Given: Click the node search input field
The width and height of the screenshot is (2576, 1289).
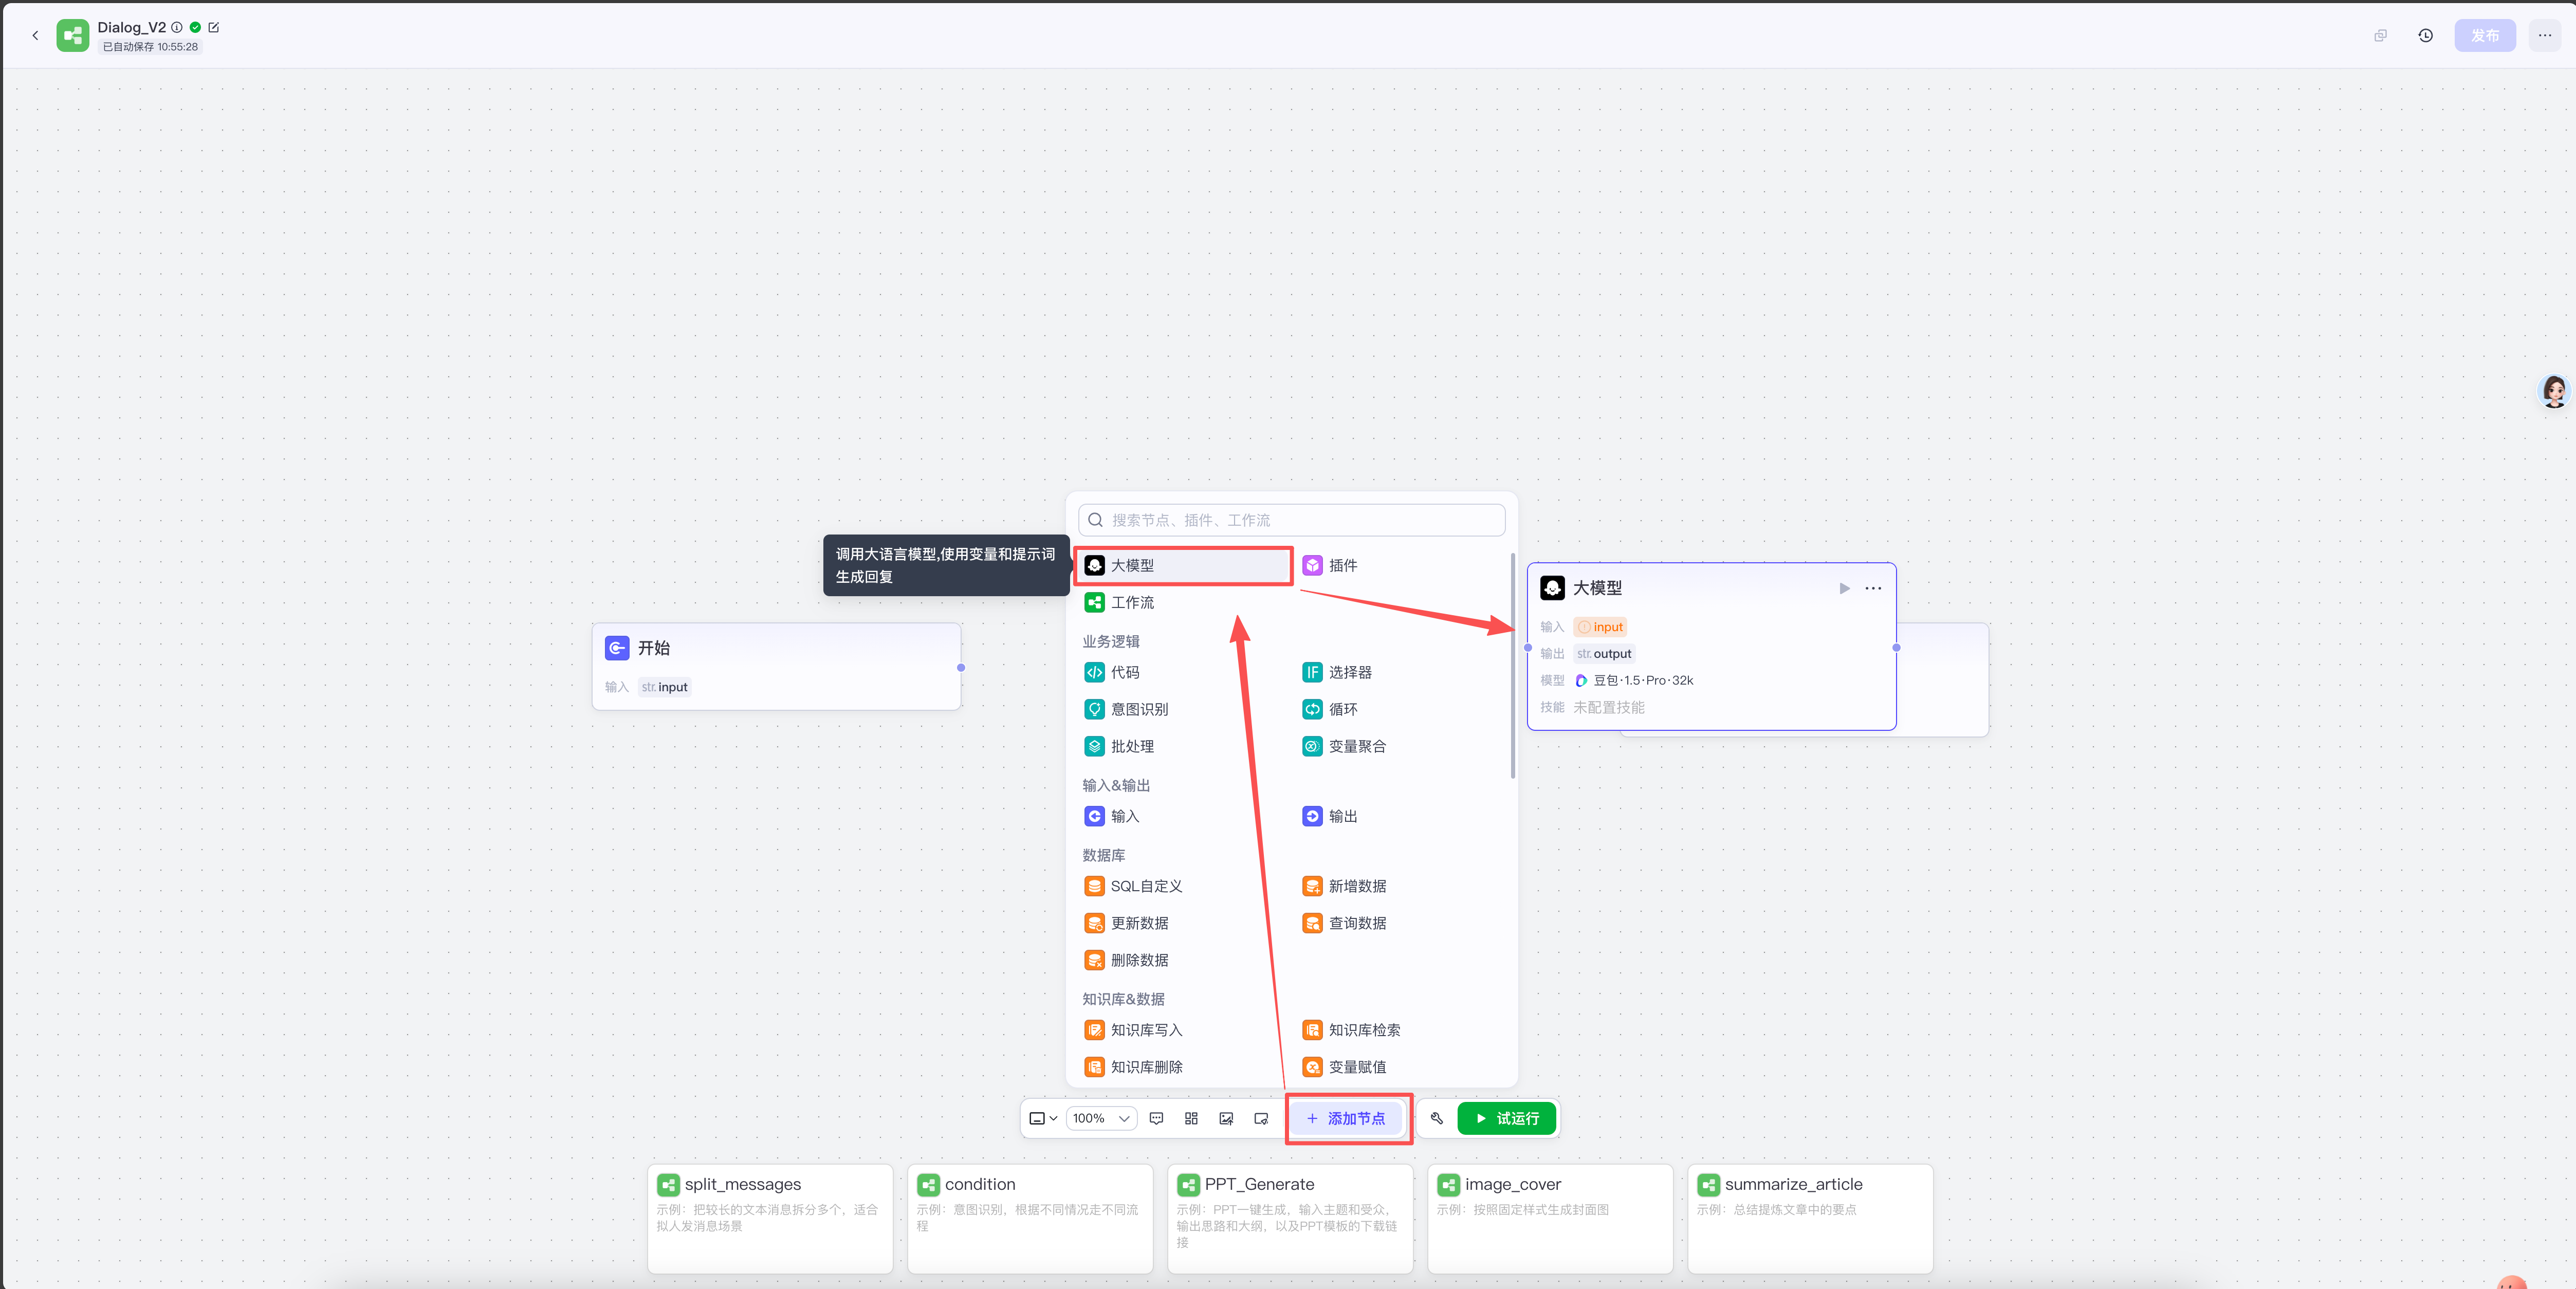Looking at the screenshot, I should tap(1291, 520).
